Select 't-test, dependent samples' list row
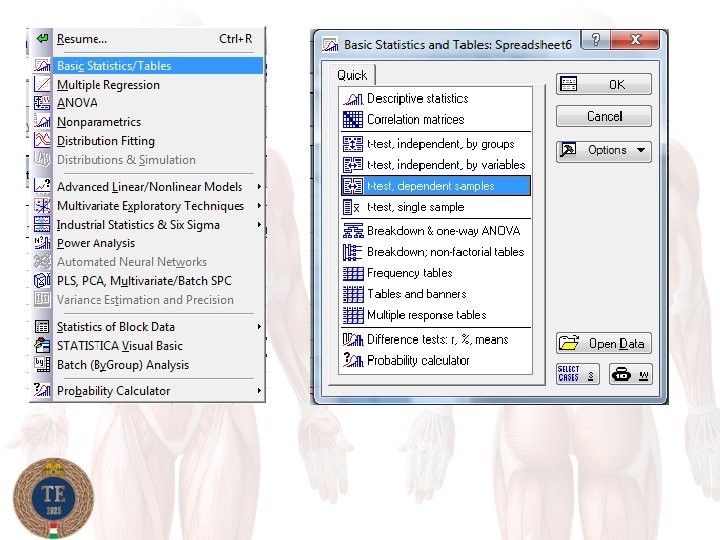720x540 pixels. (436, 186)
